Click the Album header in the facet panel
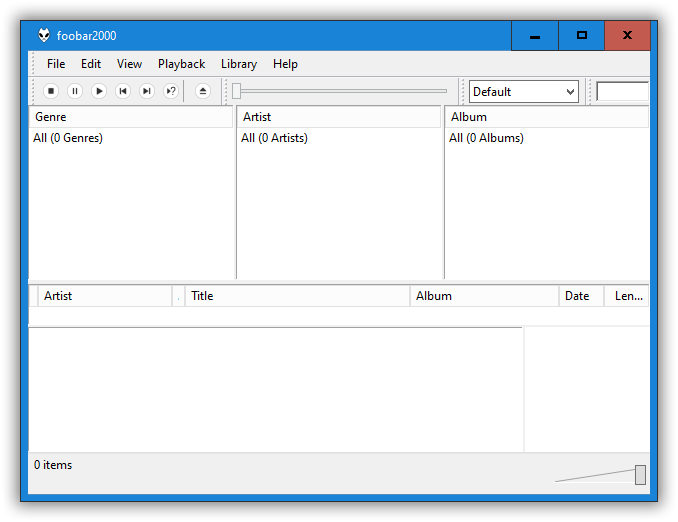This screenshot has height=522, width=678. (x=547, y=117)
